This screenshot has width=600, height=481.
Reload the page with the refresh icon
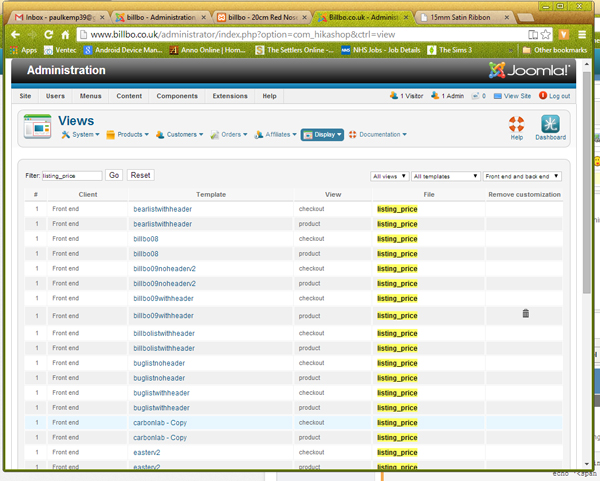(x=48, y=34)
